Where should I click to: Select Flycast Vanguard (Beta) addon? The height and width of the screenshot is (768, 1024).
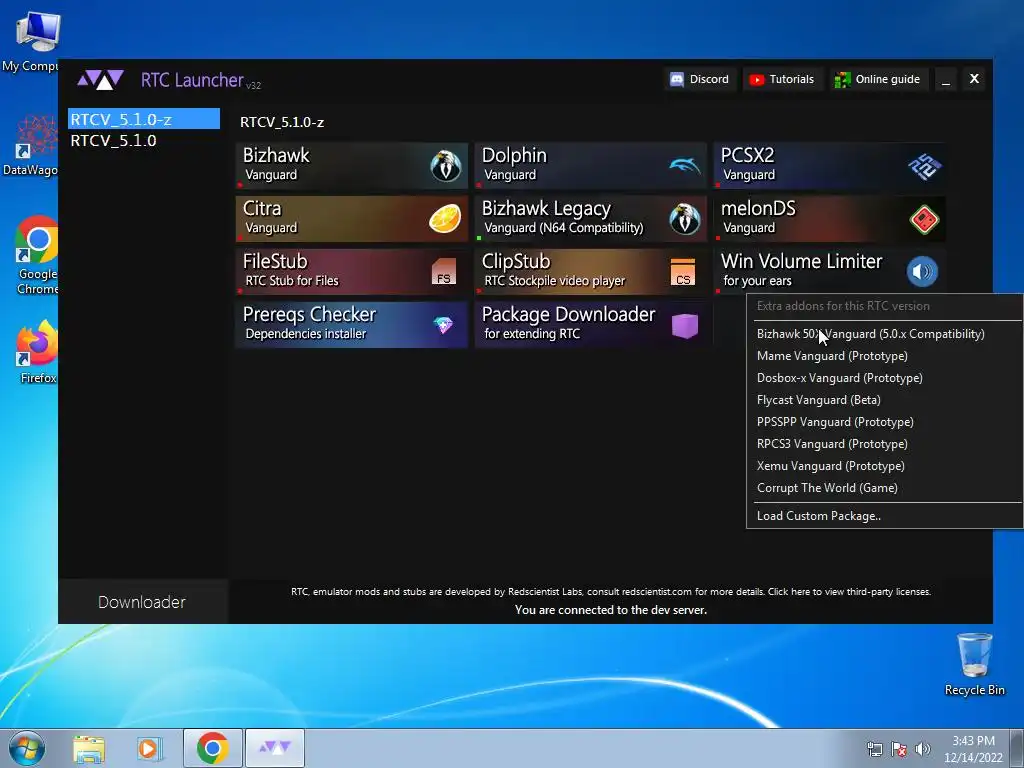point(818,400)
